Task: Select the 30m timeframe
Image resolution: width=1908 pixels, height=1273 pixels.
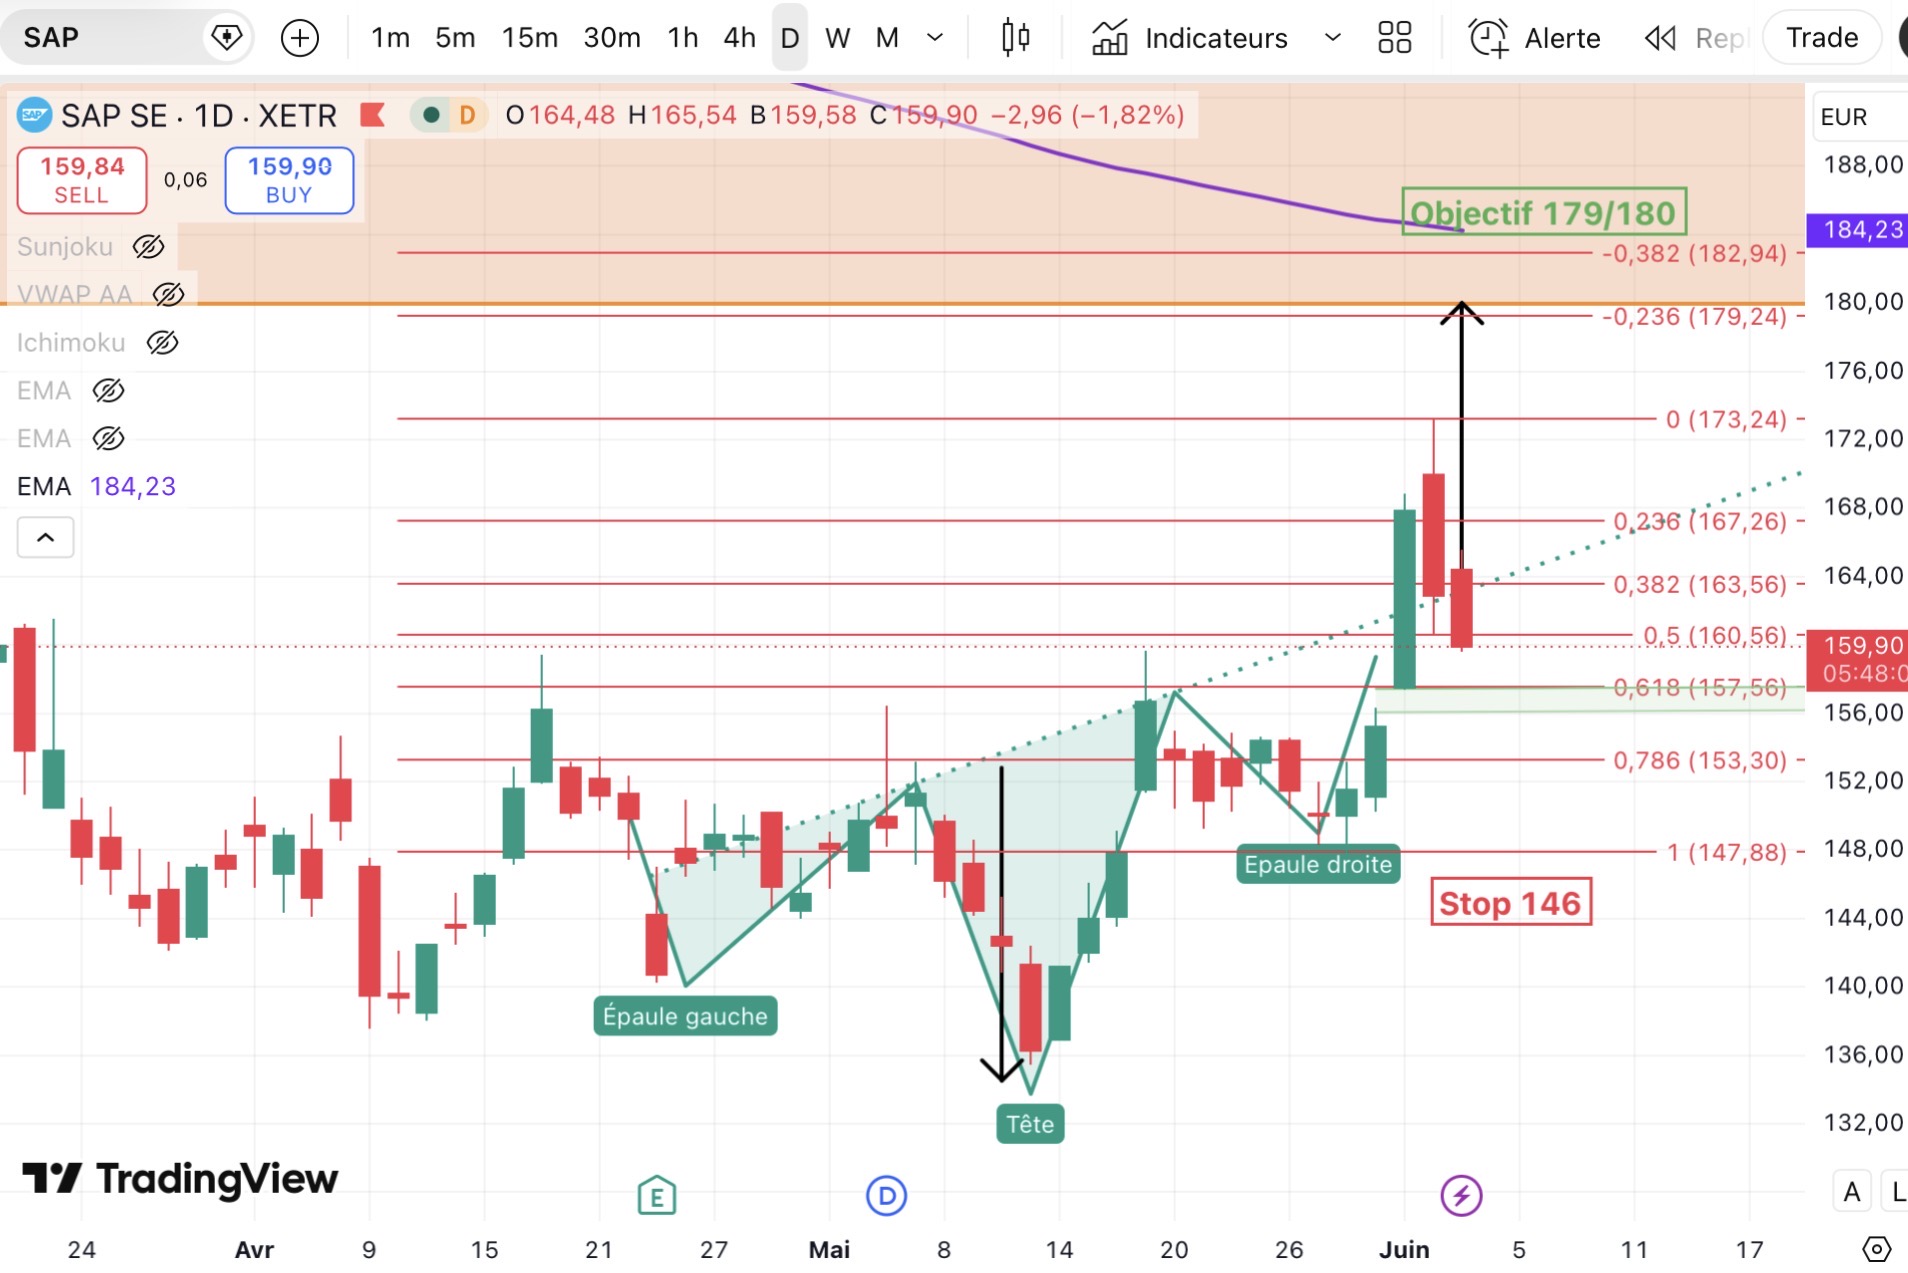Action: (x=612, y=38)
